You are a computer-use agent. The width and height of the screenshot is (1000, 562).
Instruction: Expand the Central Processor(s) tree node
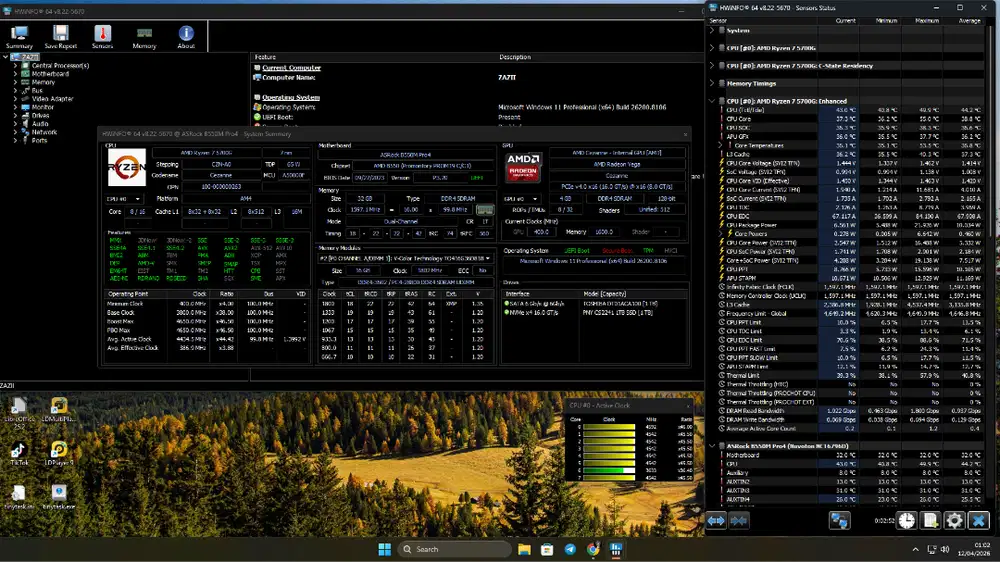(14, 66)
